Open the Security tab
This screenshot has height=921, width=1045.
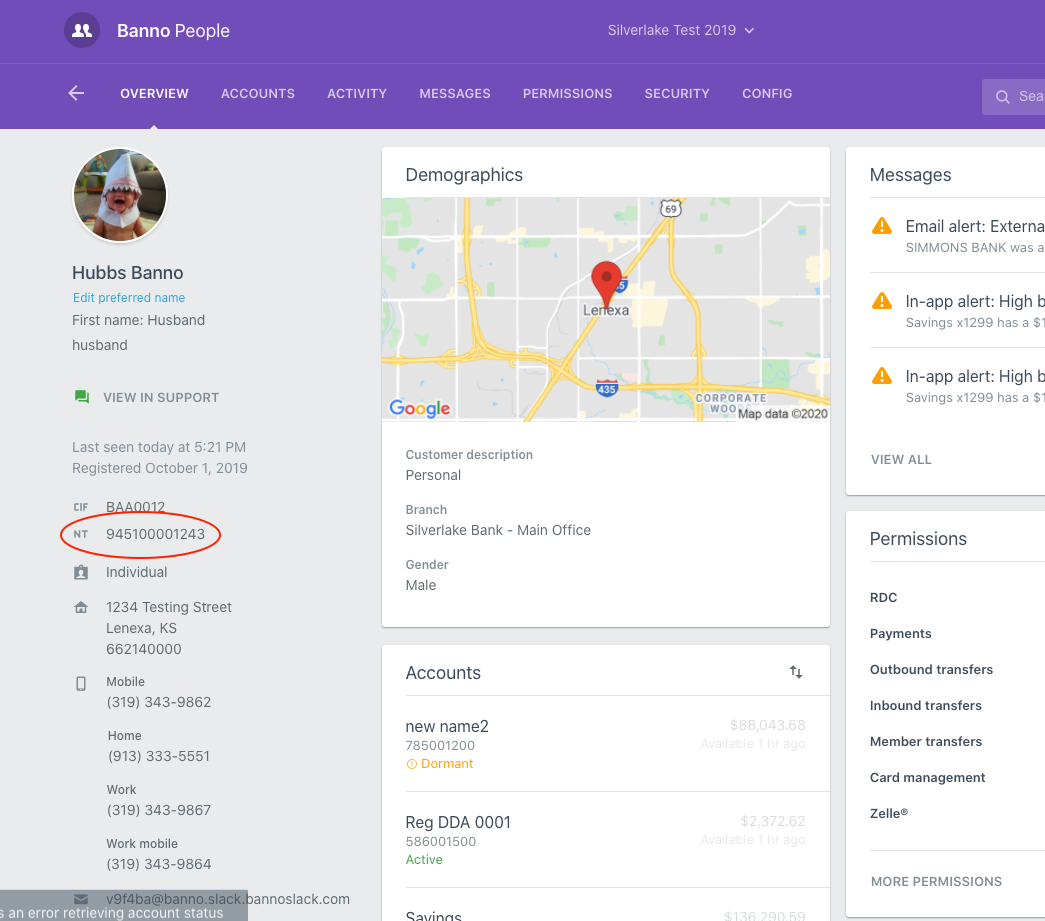(677, 93)
